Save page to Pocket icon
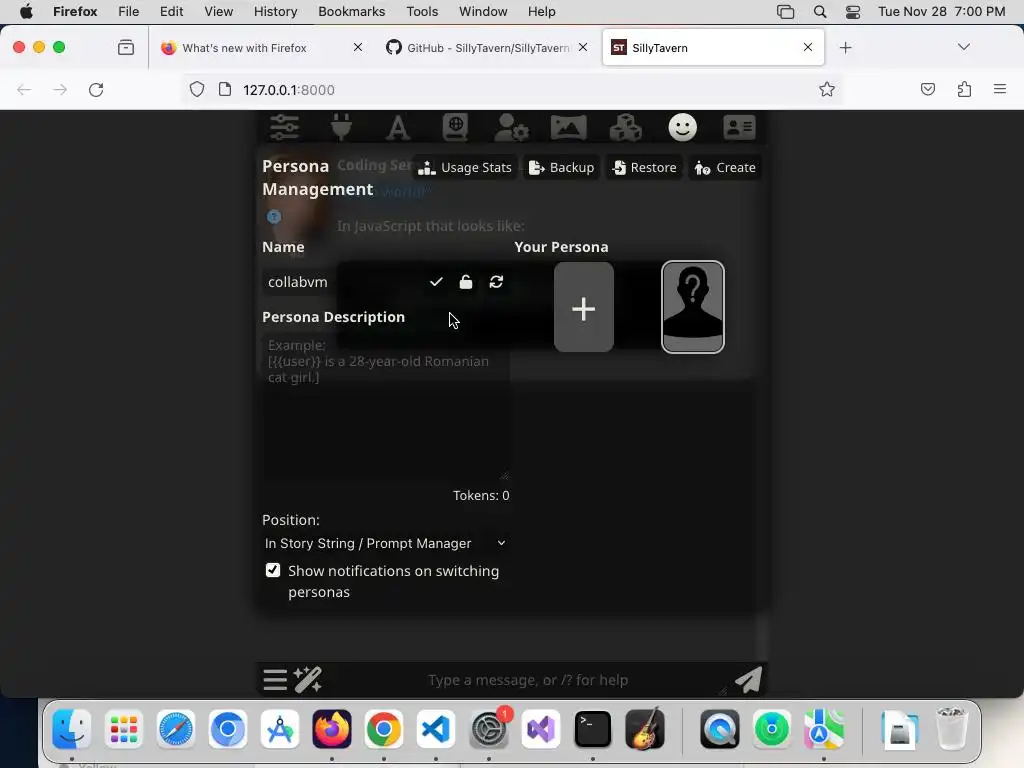1024x768 pixels. pyautogui.click(x=928, y=89)
